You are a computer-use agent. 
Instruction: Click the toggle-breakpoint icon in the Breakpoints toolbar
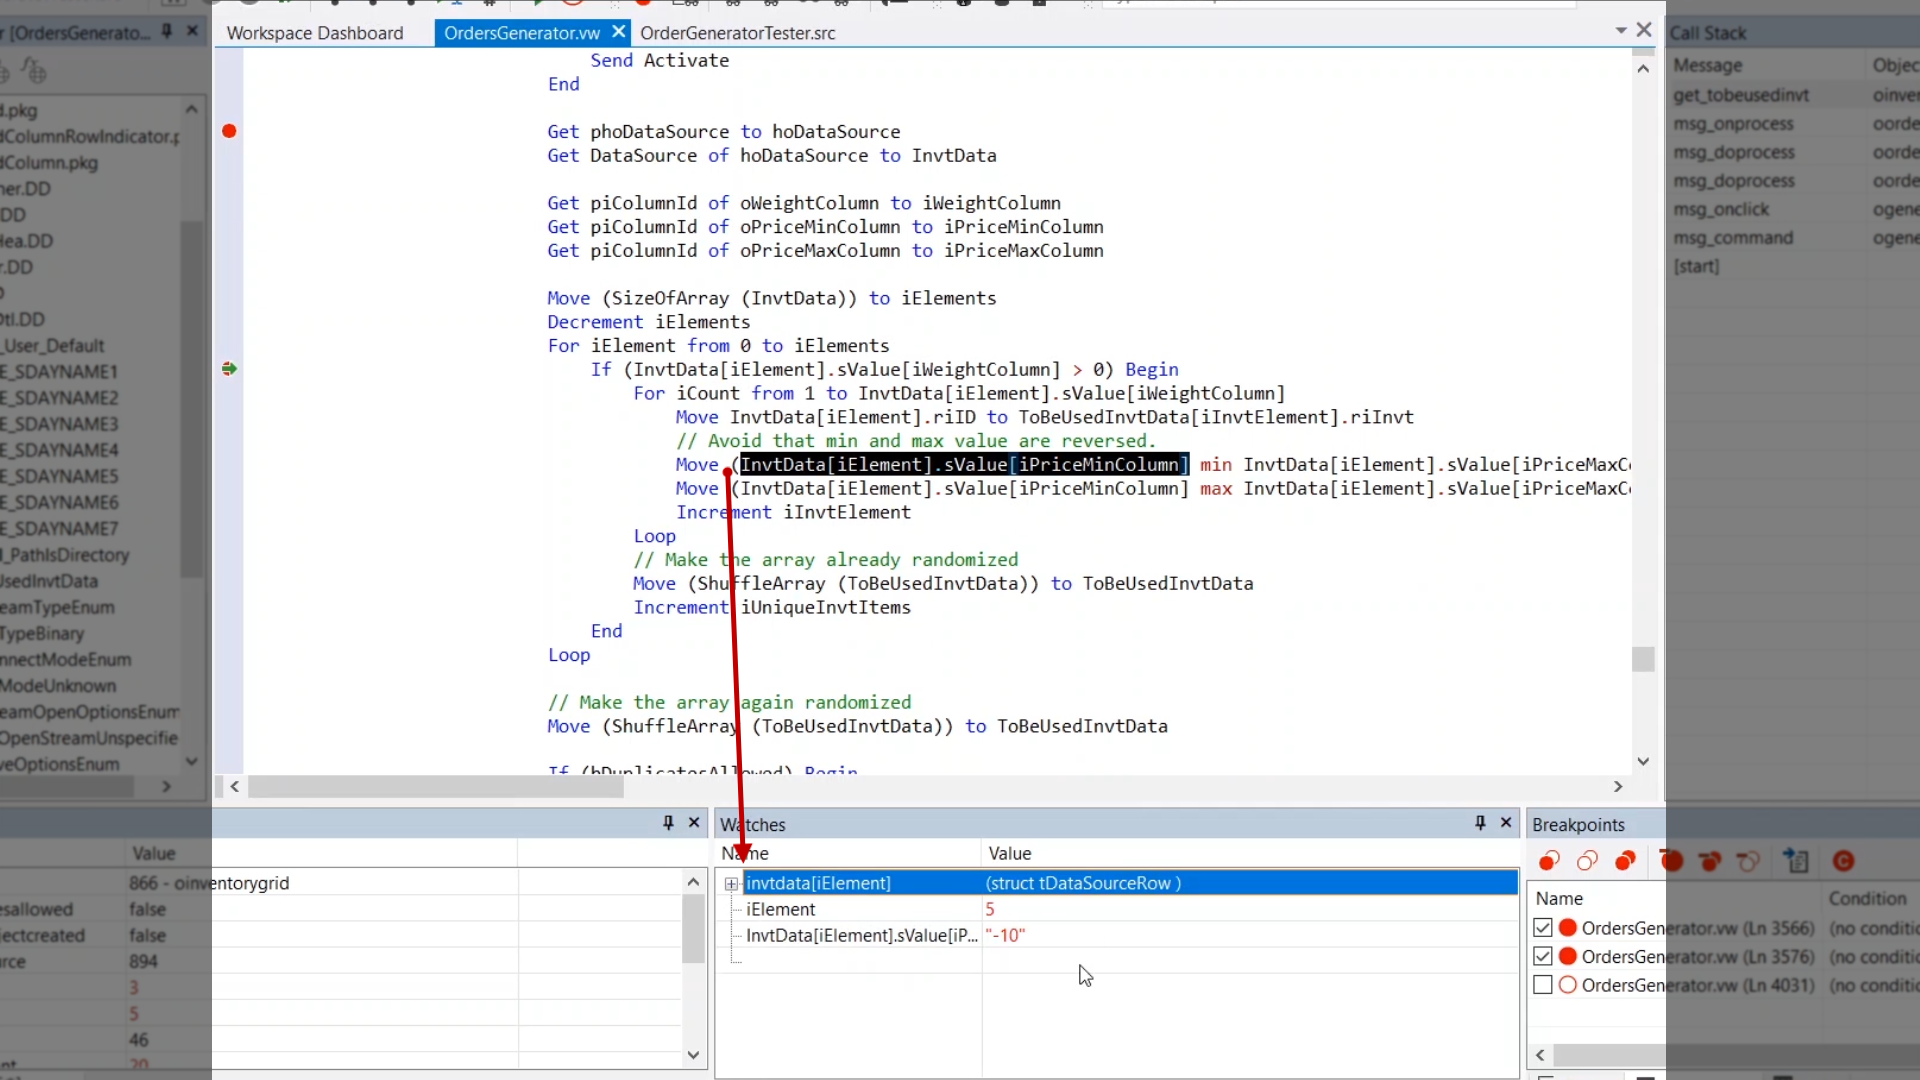1549,861
